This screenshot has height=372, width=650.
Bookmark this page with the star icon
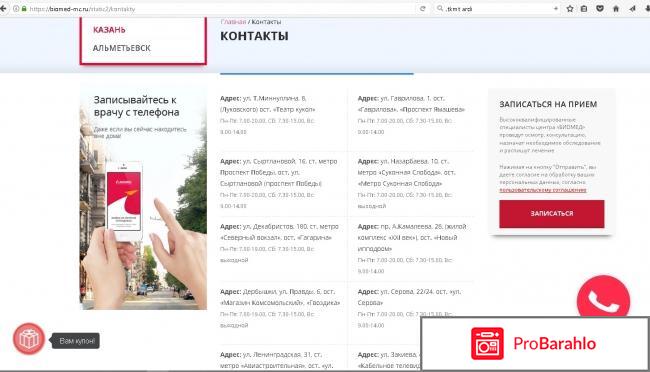(x=570, y=9)
